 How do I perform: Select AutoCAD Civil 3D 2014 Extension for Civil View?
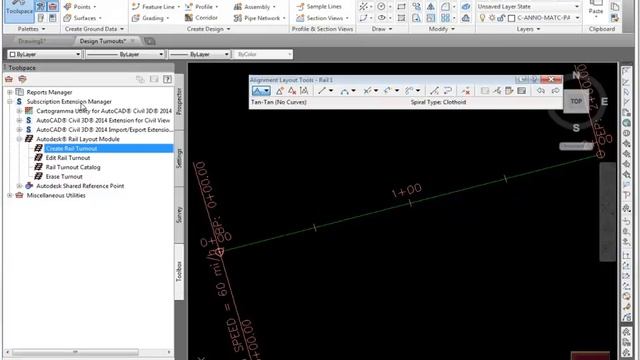point(103,120)
